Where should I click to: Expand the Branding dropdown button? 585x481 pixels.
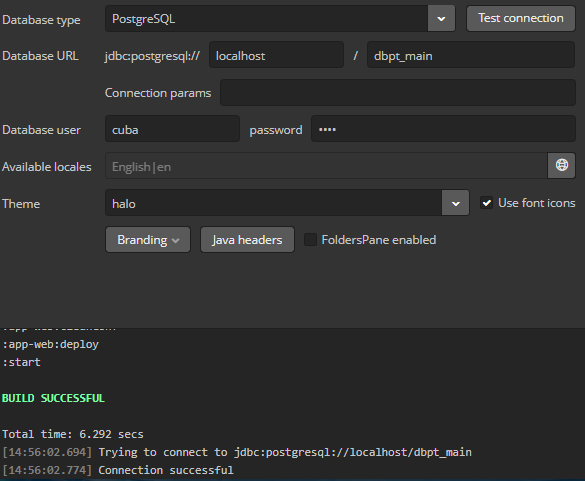click(x=148, y=240)
